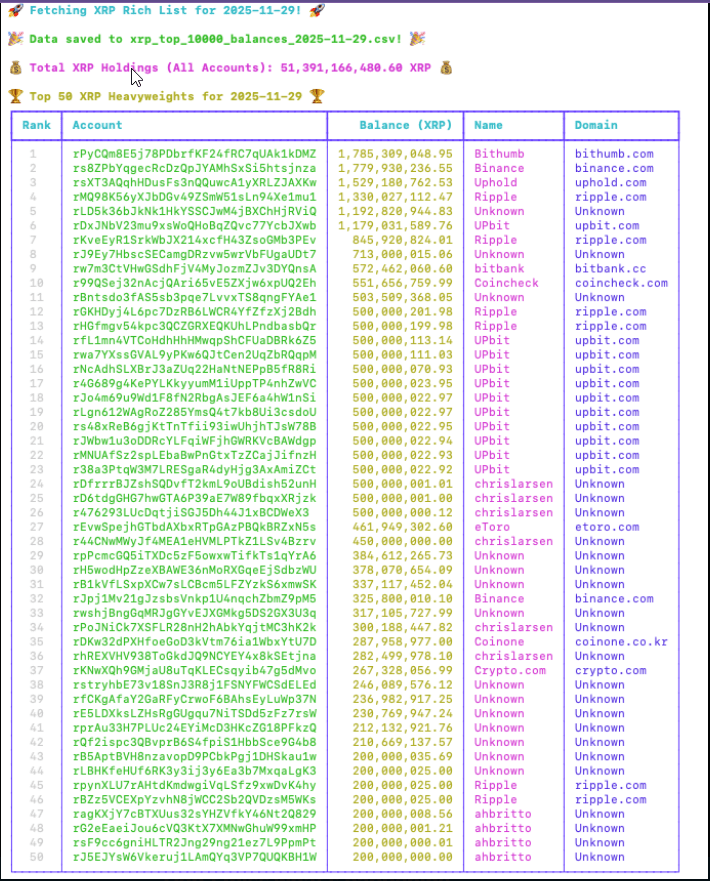The height and width of the screenshot is (881, 710).
Task: Click the Domain column header
Action: (596, 125)
